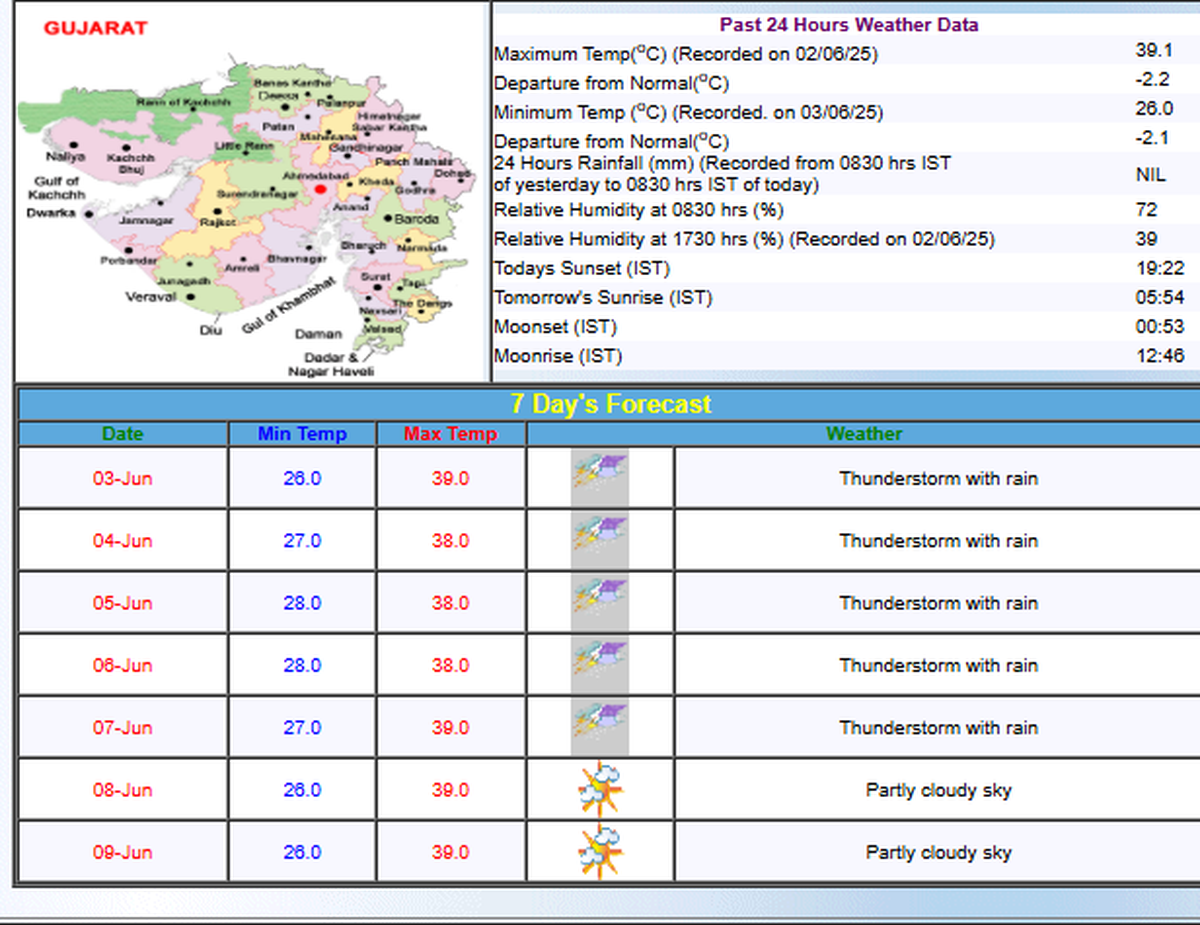Click Baroda on the Gujarat map
The width and height of the screenshot is (1200, 925).
point(414,218)
